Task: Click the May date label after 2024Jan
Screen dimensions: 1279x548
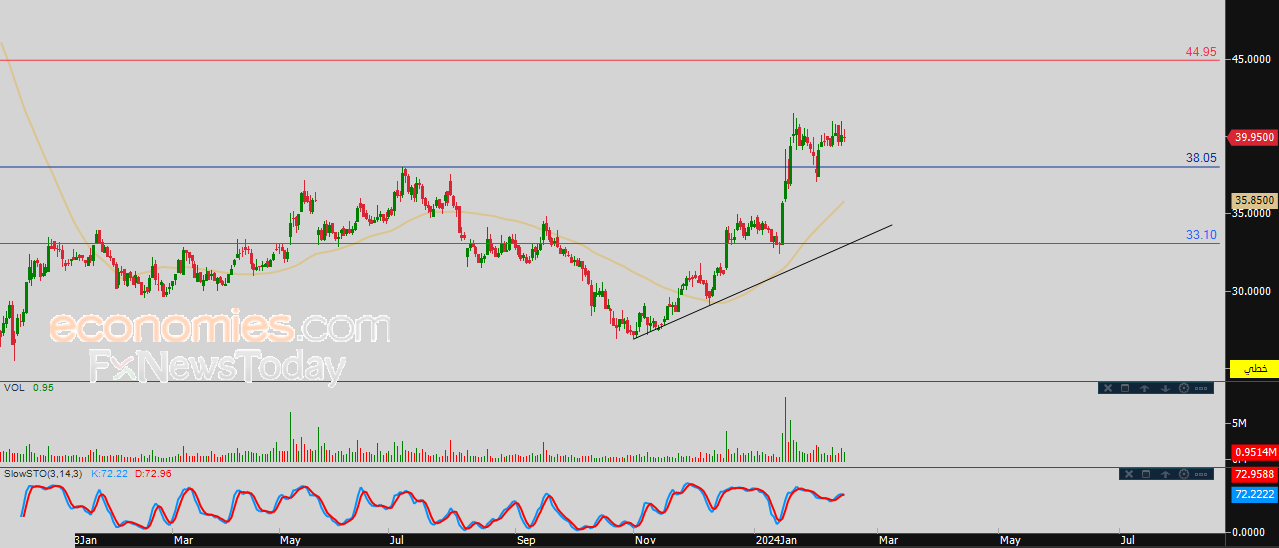Action: 1010,540
